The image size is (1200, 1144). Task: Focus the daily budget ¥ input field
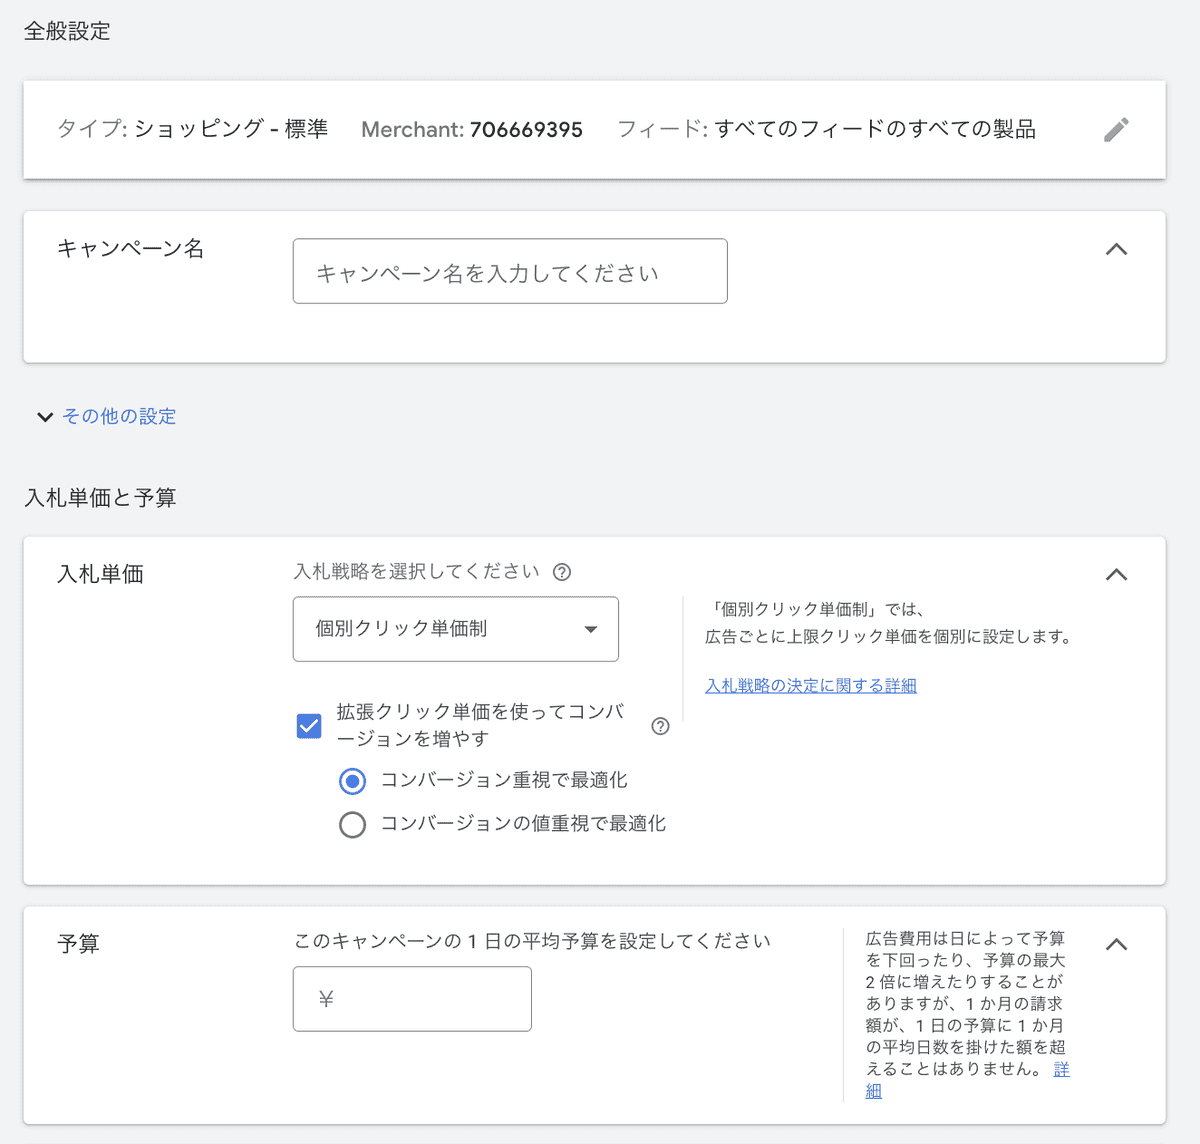coord(412,999)
